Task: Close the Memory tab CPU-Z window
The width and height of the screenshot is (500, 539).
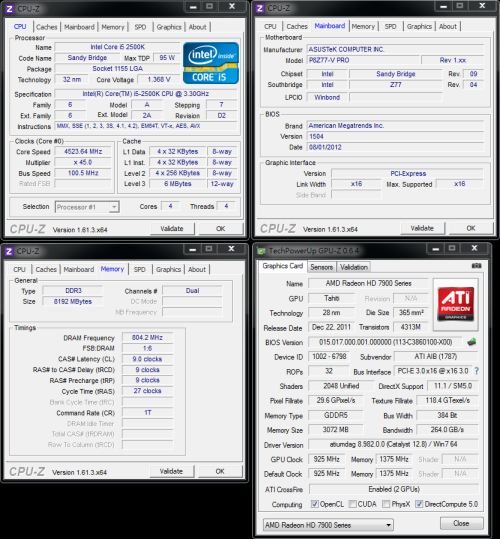Action: [232, 249]
